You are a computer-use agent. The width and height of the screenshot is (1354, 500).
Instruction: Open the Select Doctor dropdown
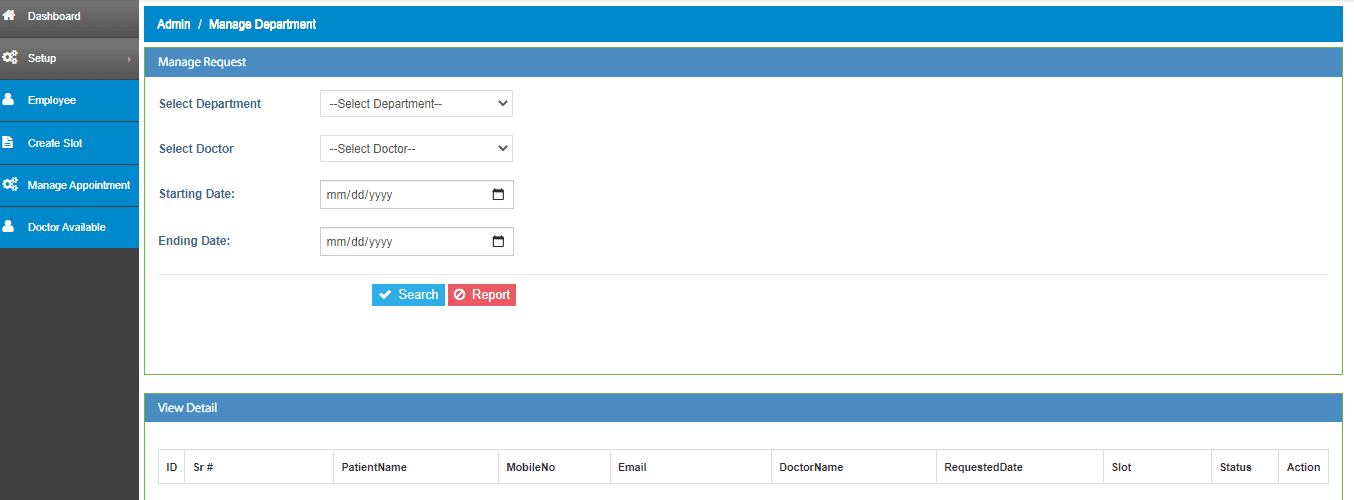tap(416, 149)
